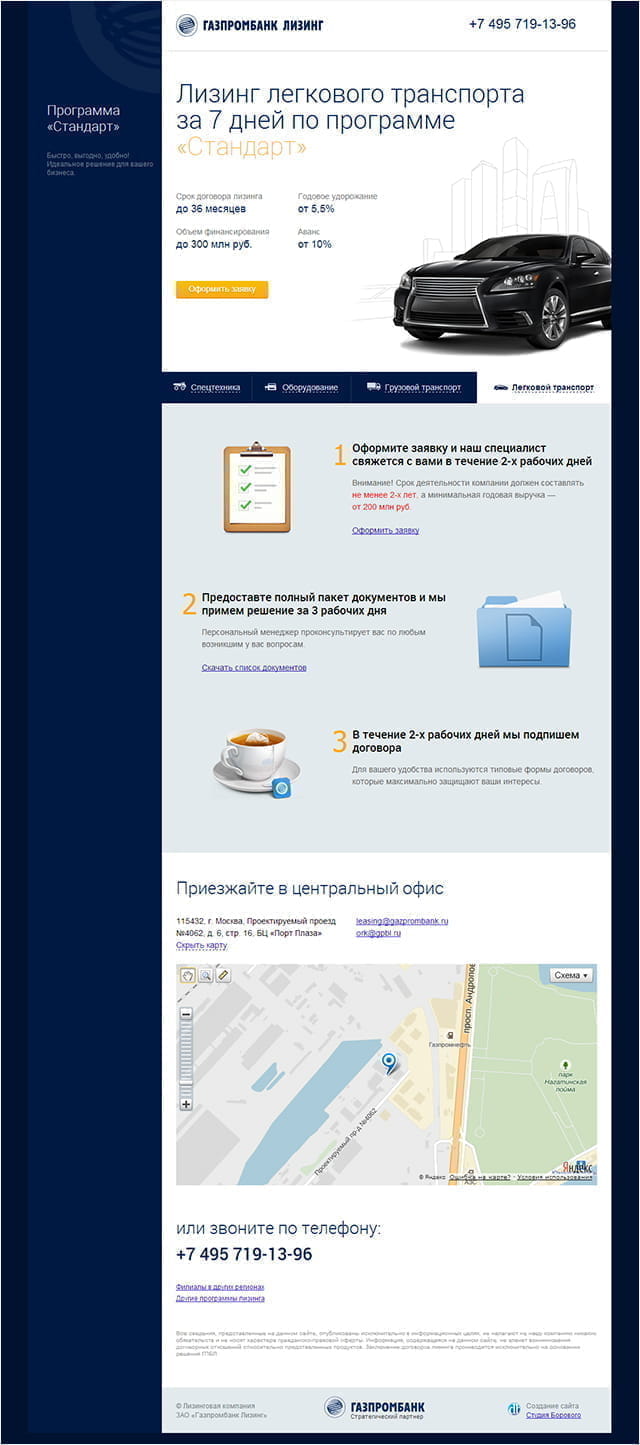Click the value до 300 млн руб.
Image resolution: width=640 pixels, height=1445 pixels.
(214, 244)
